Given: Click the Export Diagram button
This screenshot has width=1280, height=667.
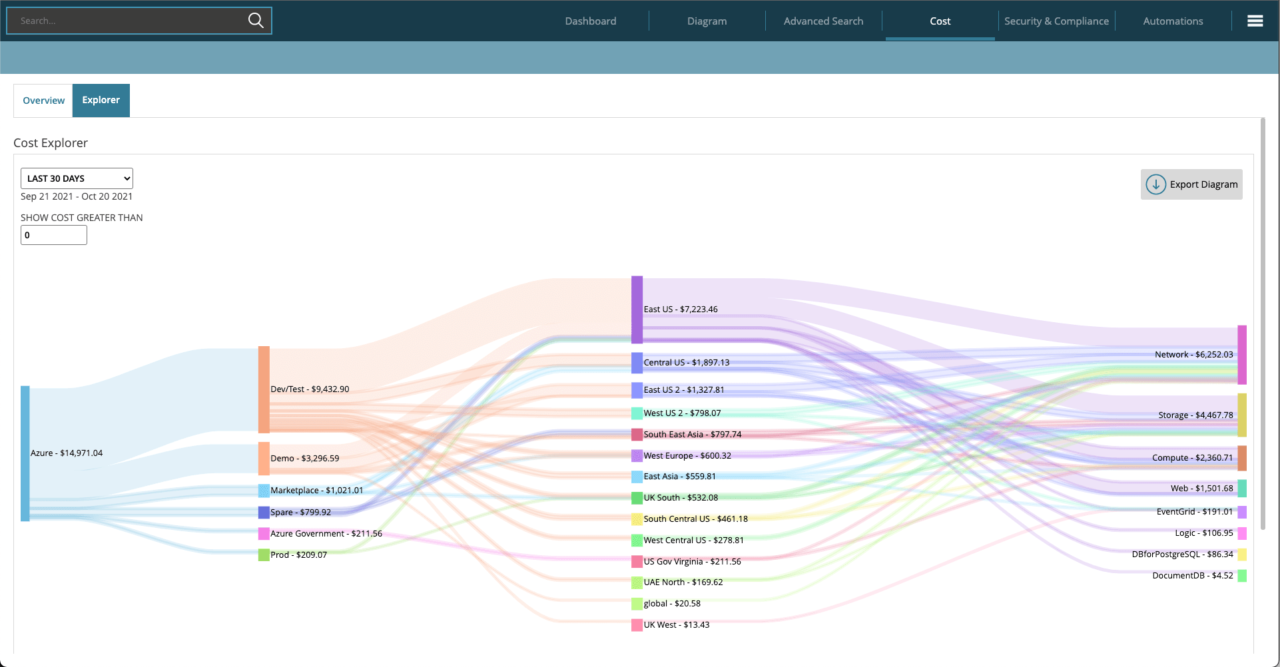Looking at the screenshot, I should (x=1191, y=184).
